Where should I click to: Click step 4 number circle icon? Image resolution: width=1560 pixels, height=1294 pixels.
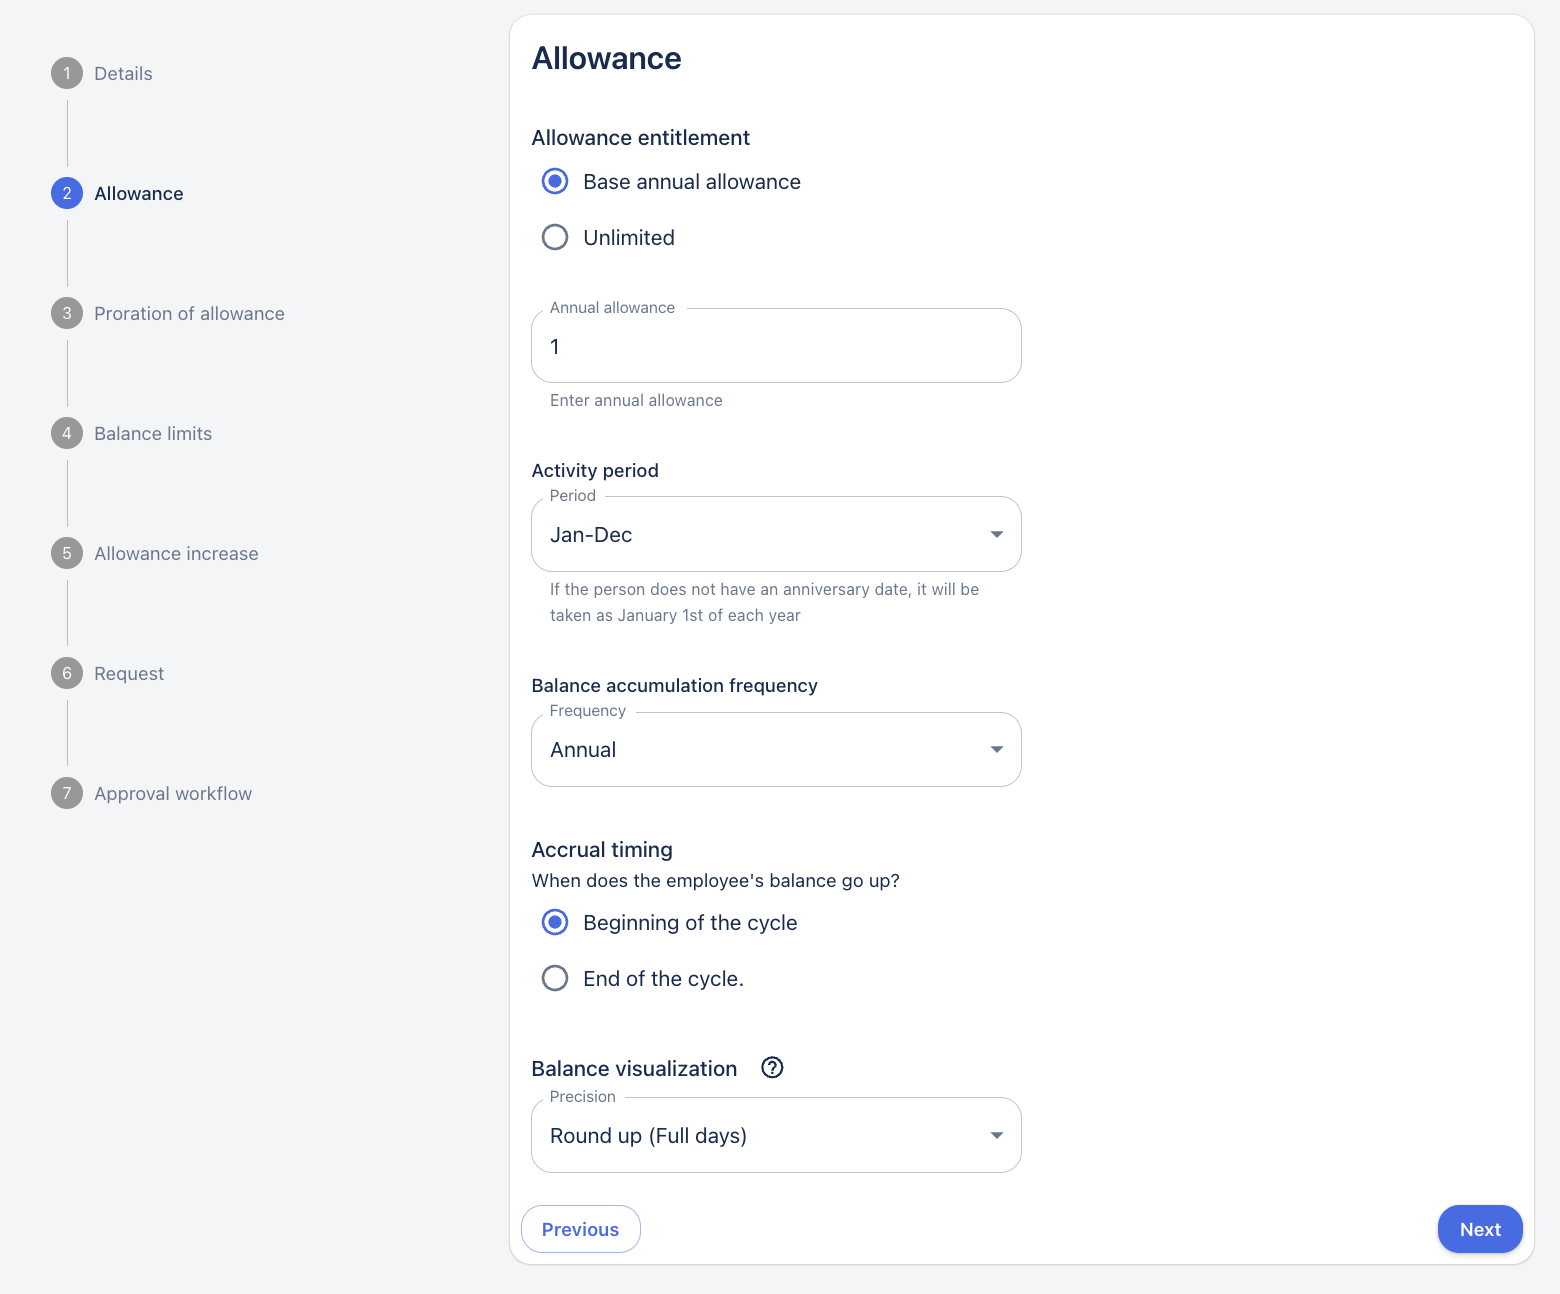(67, 433)
